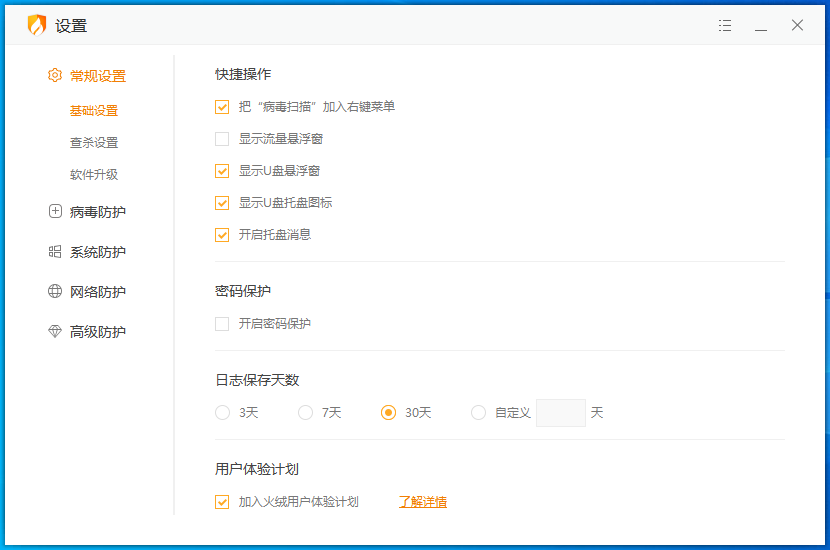The image size is (830, 550).
Task: Click the custom days input field
Action: [561, 413]
